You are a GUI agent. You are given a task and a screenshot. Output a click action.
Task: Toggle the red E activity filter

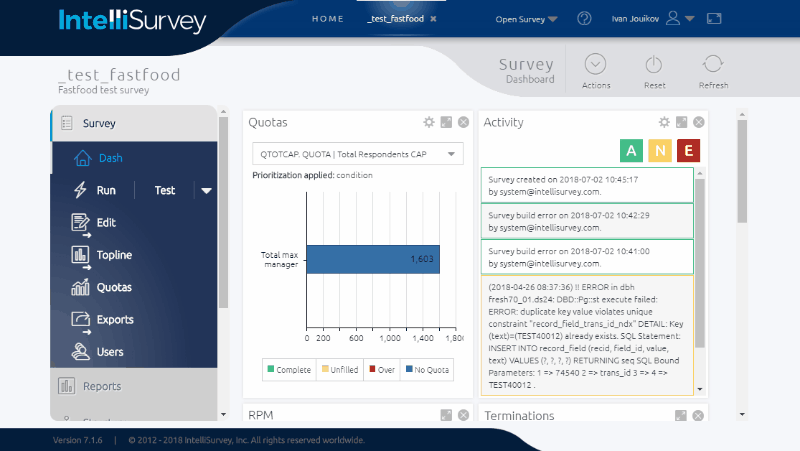688,151
